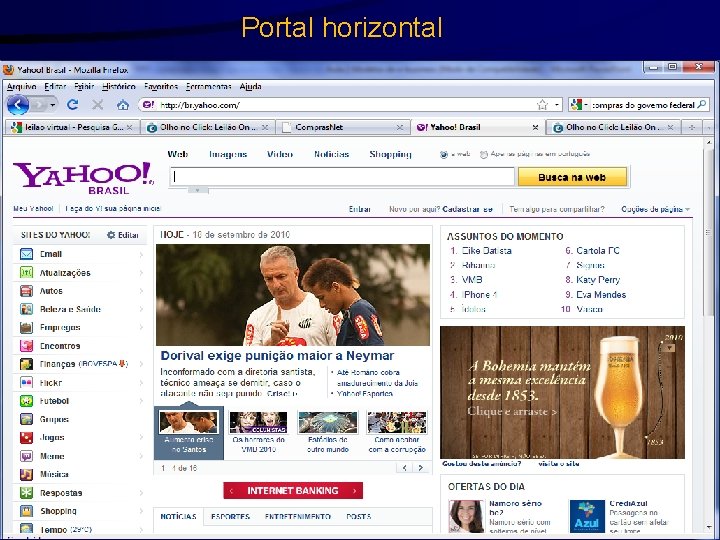Open the Meme icon
Viewport: 720px width, 540px height.
tap(26, 456)
